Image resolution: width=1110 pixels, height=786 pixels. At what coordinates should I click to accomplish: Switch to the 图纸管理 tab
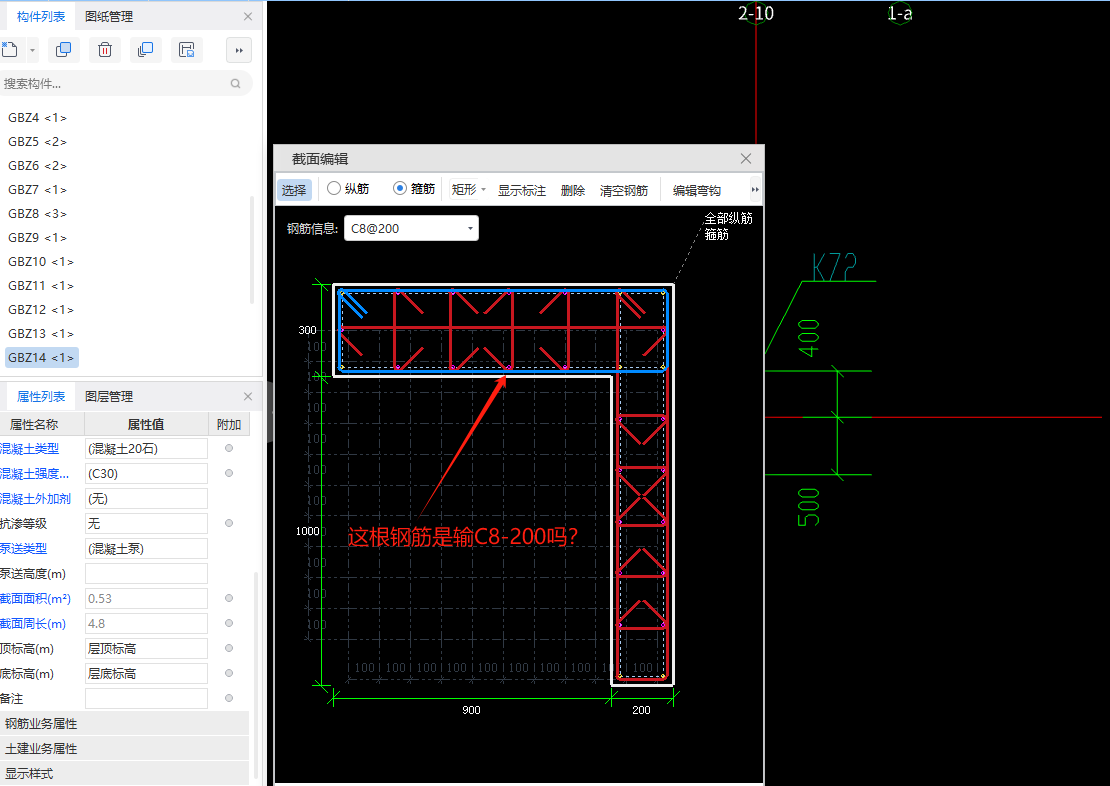[x=109, y=16]
